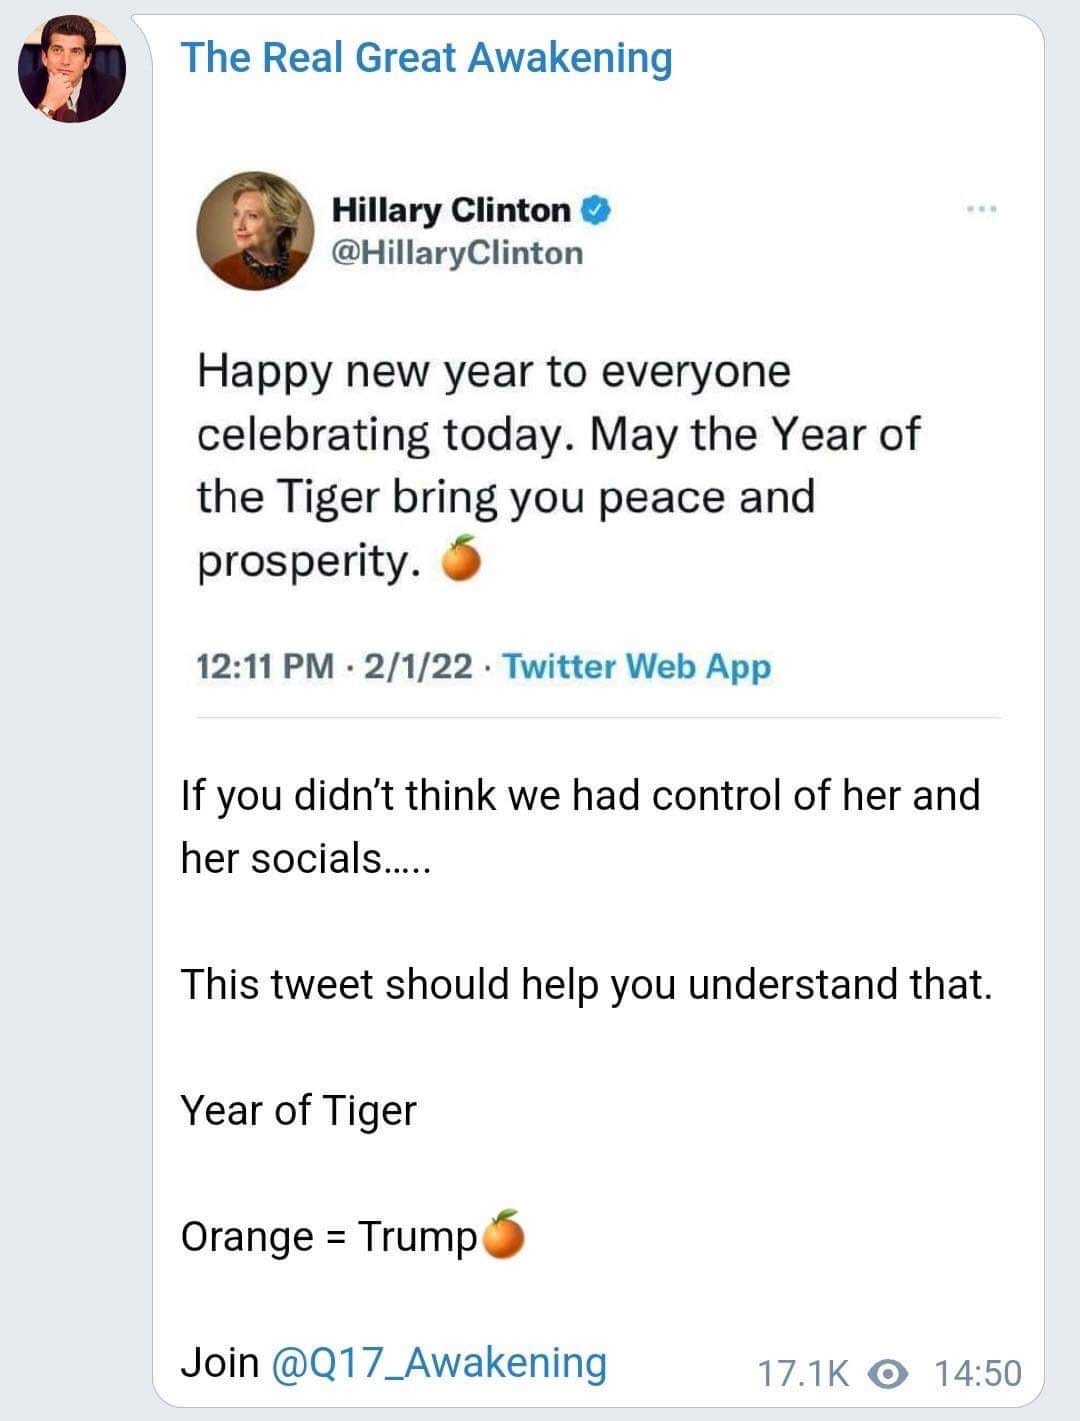Click the blue verified badge
The width and height of the screenshot is (1080, 1421).
(597, 210)
